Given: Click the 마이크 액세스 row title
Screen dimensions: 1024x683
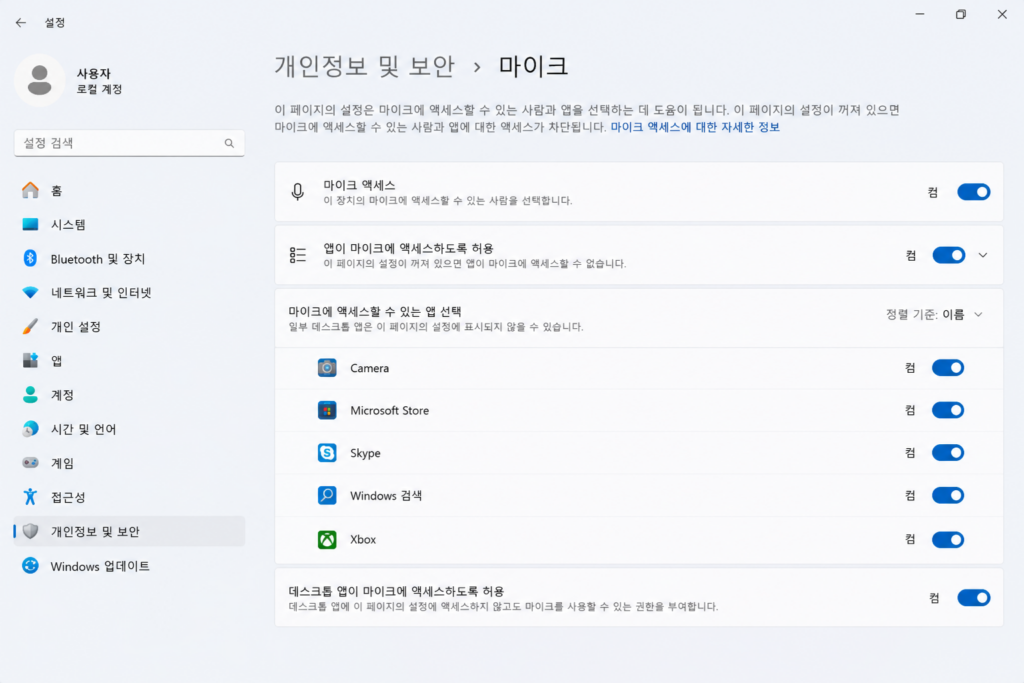Looking at the screenshot, I should pyautogui.click(x=359, y=185).
